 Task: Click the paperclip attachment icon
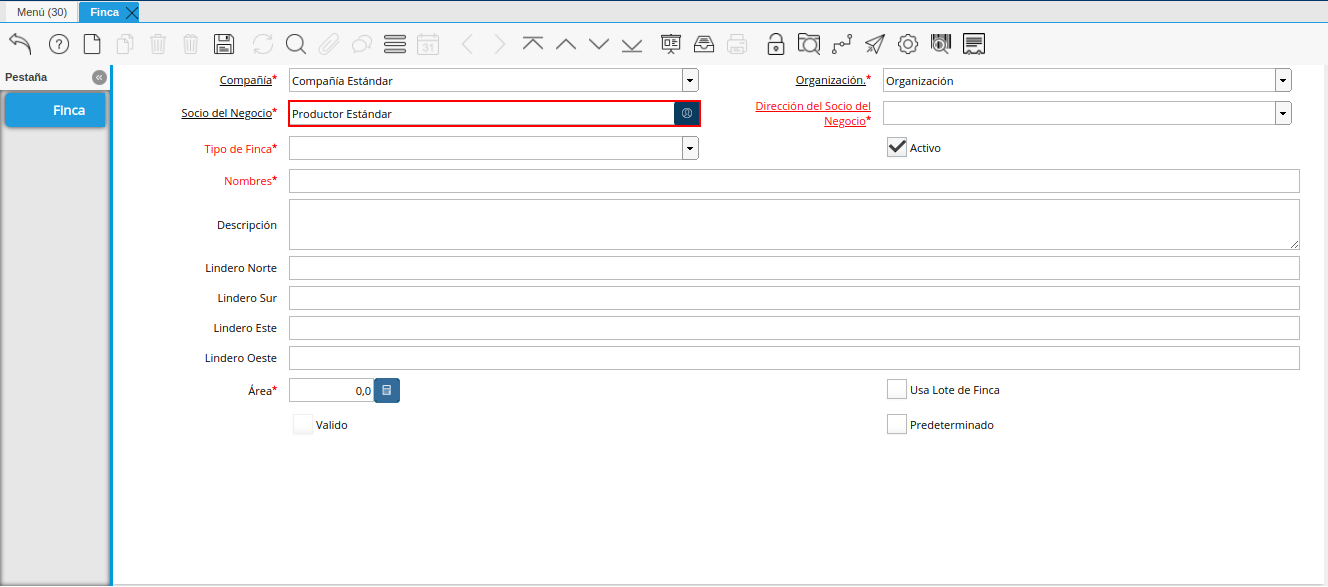tap(328, 44)
